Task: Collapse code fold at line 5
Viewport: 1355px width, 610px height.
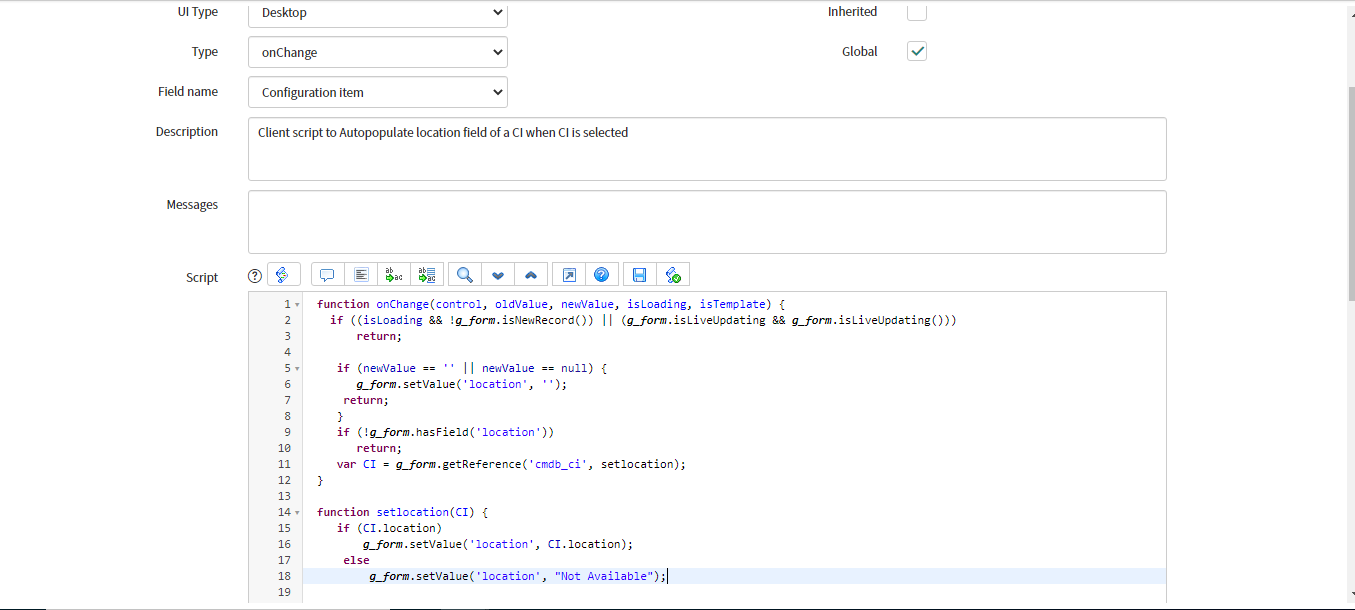Action: (x=297, y=368)
